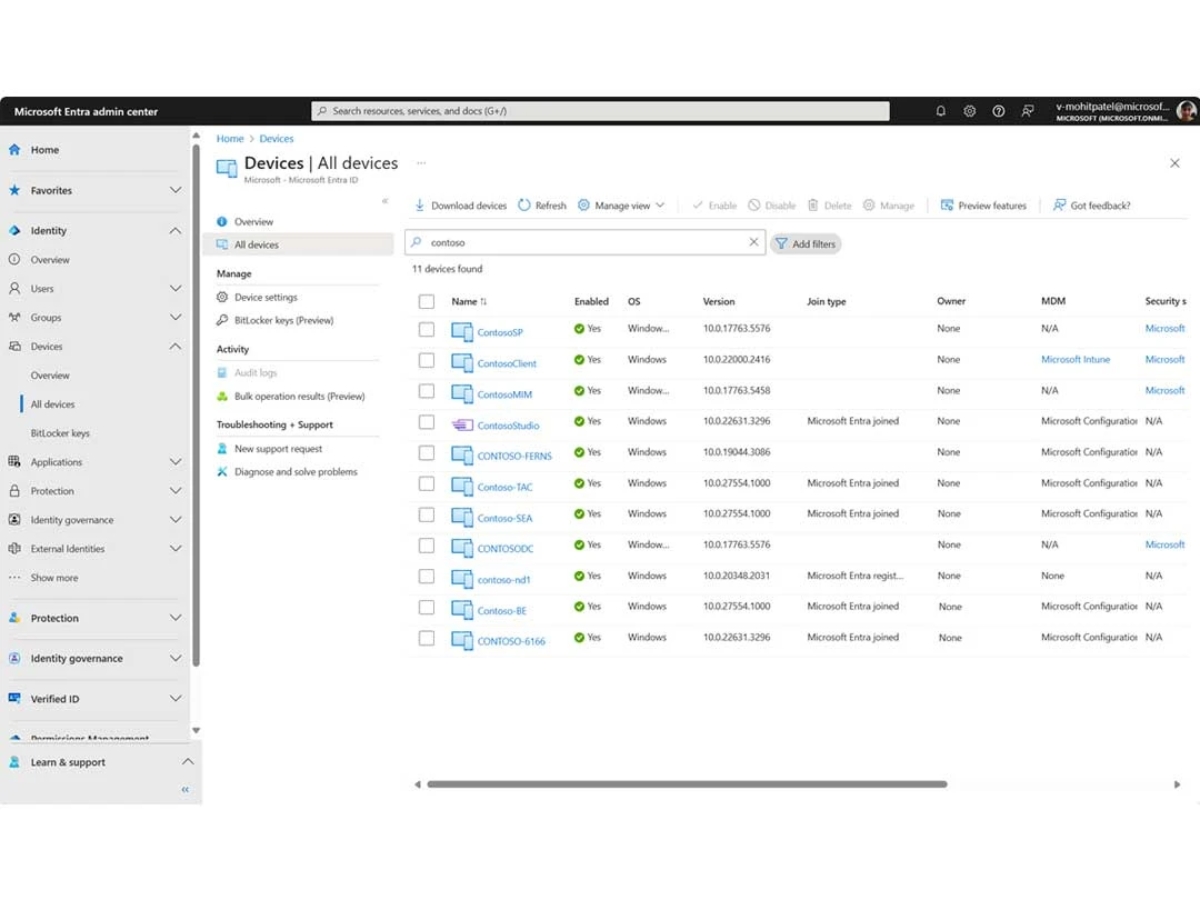Open the Microsoft Intune MDM link
This screenshot has width=1200, height=900.
(x=1075, y=360)
